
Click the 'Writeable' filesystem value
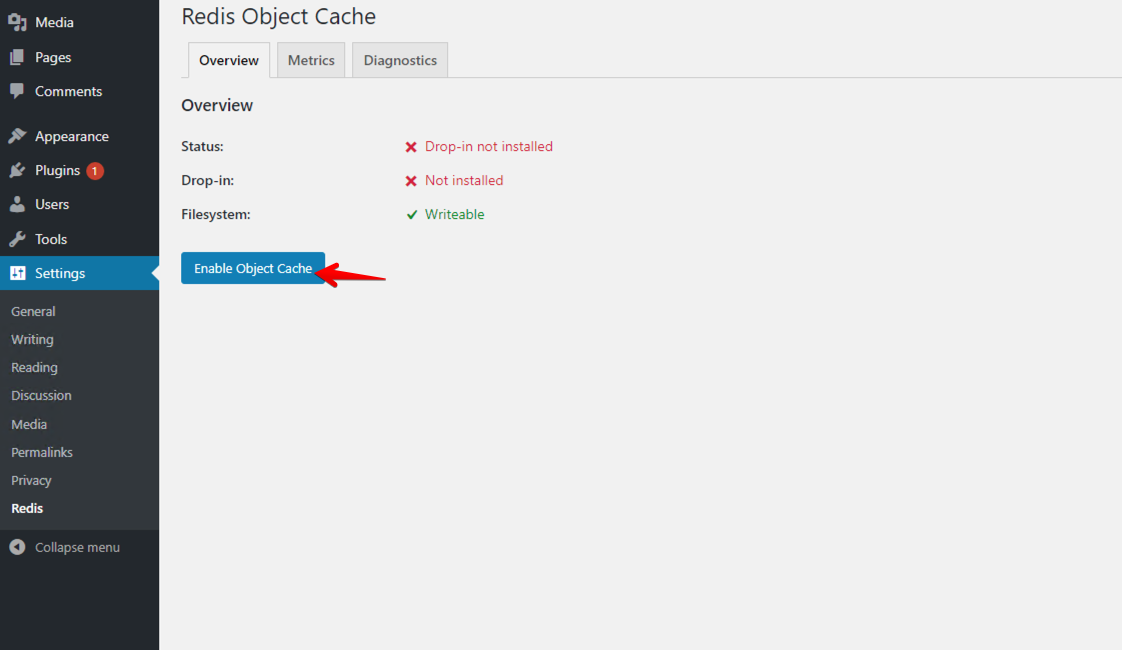pyautogui.click(x=455, y=215)
